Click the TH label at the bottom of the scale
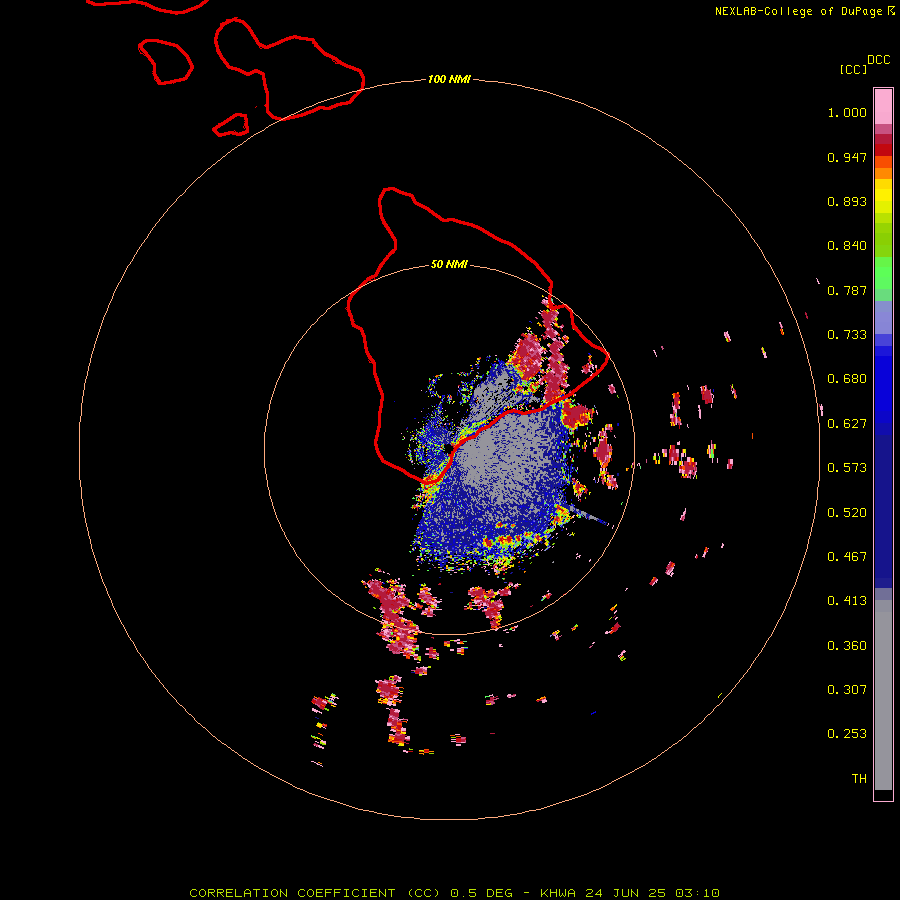The width and height of the screenshot is (900, 900). pos(859,779)
